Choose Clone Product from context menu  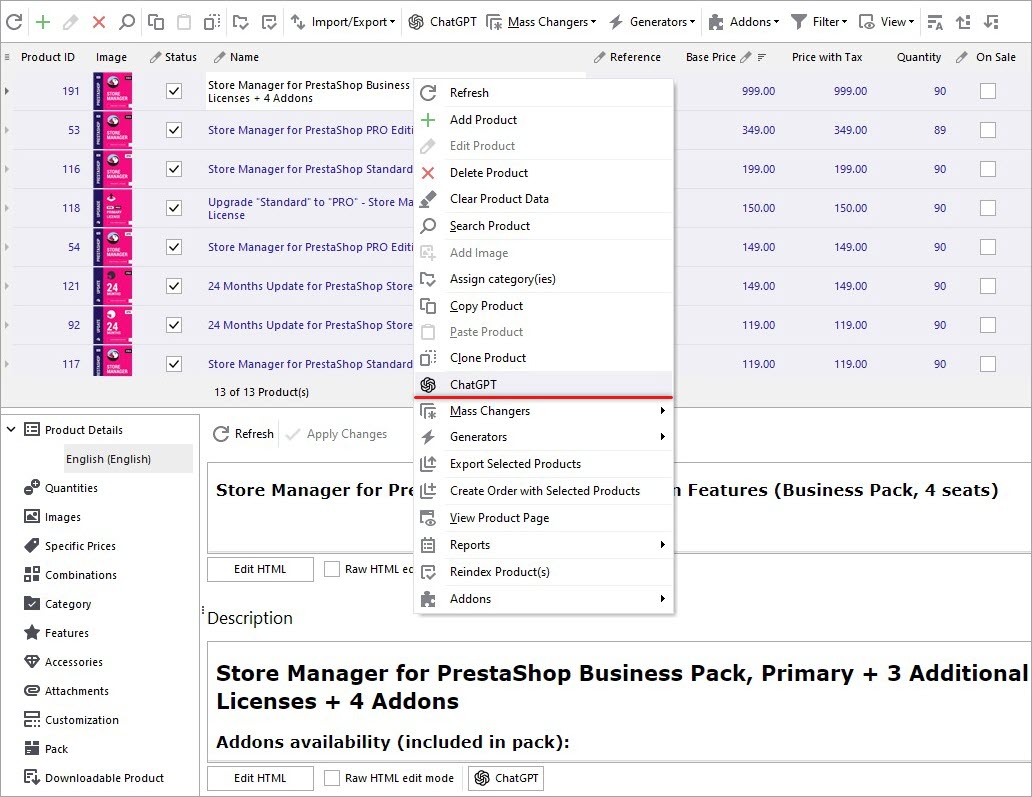click(544, 357)
